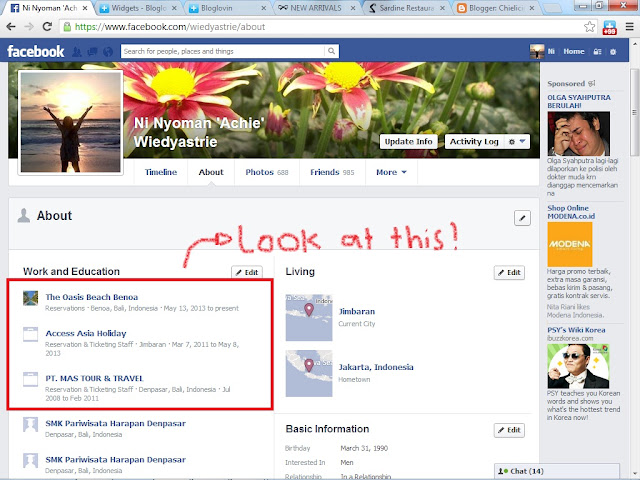Click the first SMK Pariwisata school icon
This screenshot has height=480, width=640.
pos(31,424)
